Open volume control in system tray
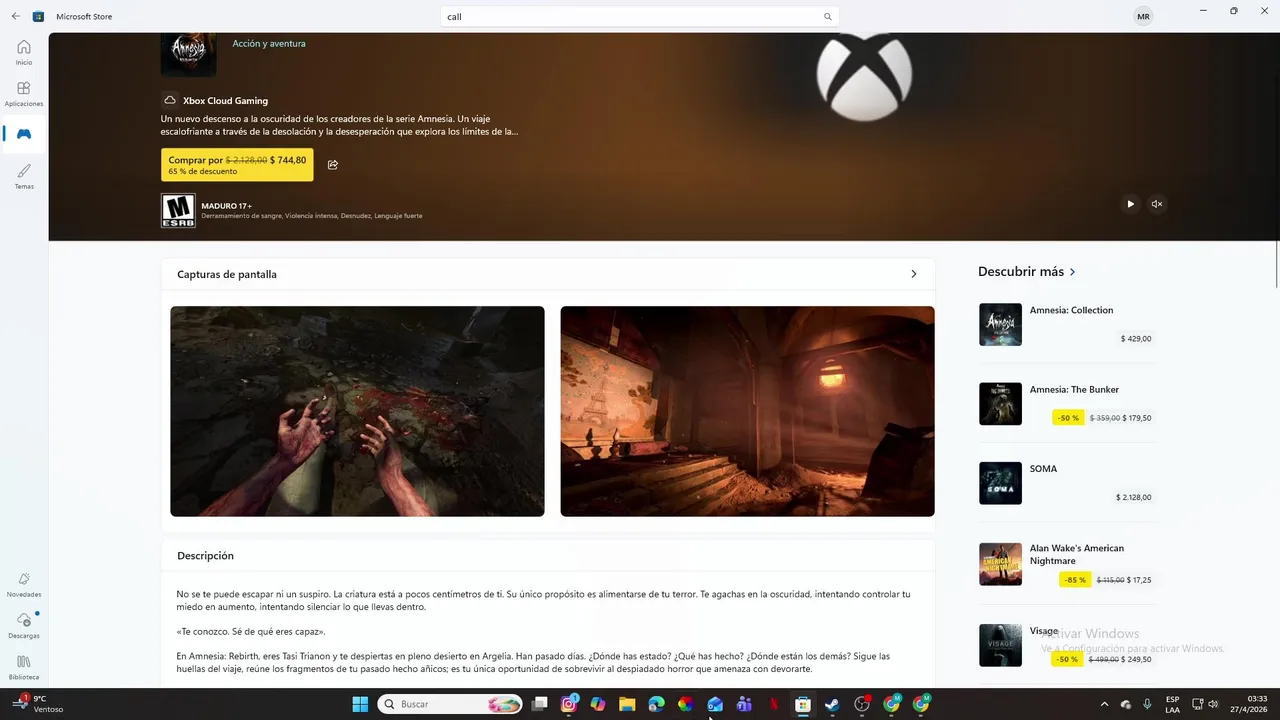The height and width of the screenshot is (720, 1280). 1215,704
